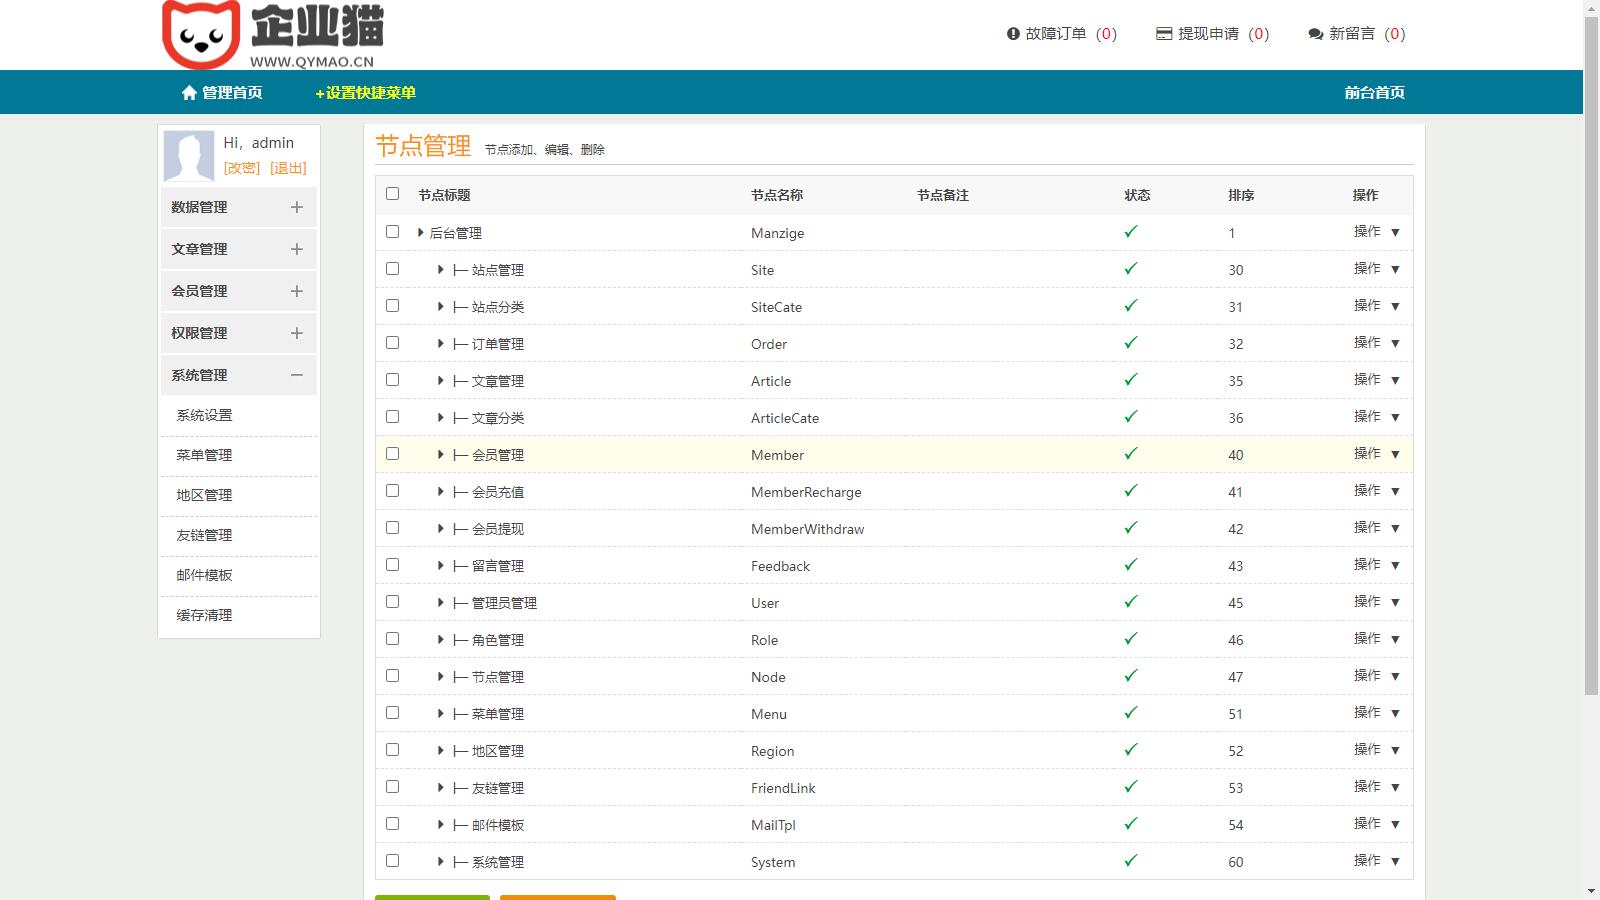The width and height of the screenshot is (1600, 900).
Task: Click the home icon beside 管理首页
Action: click(x=189, y=93)
